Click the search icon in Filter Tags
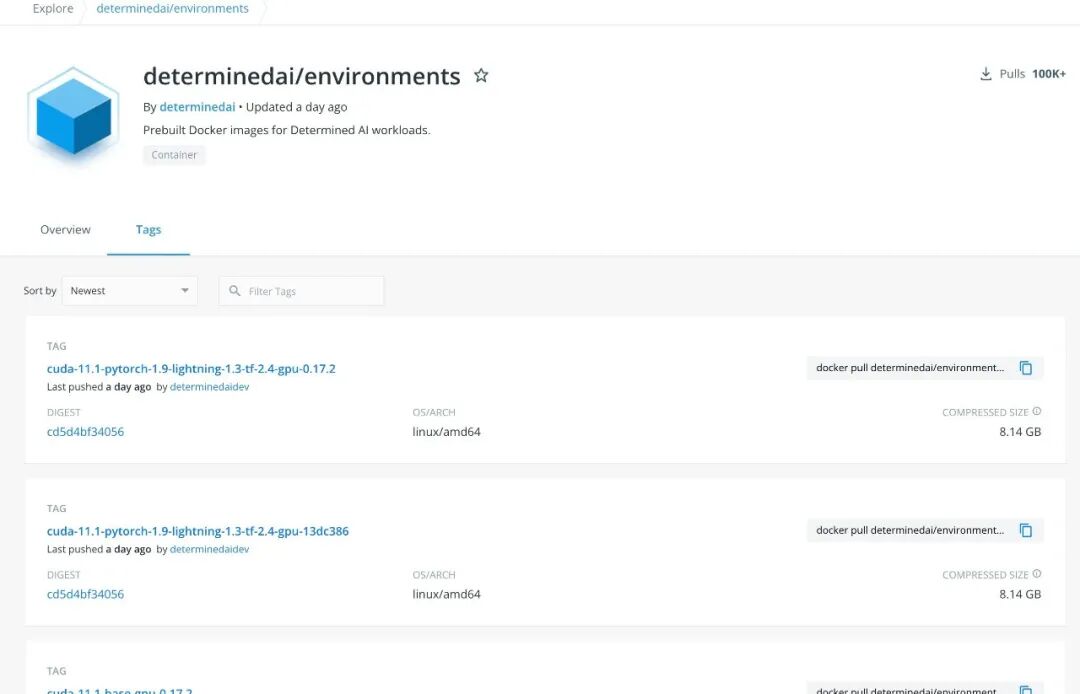This screenshot has height=694, width=1080. click(x=235, y=291)
